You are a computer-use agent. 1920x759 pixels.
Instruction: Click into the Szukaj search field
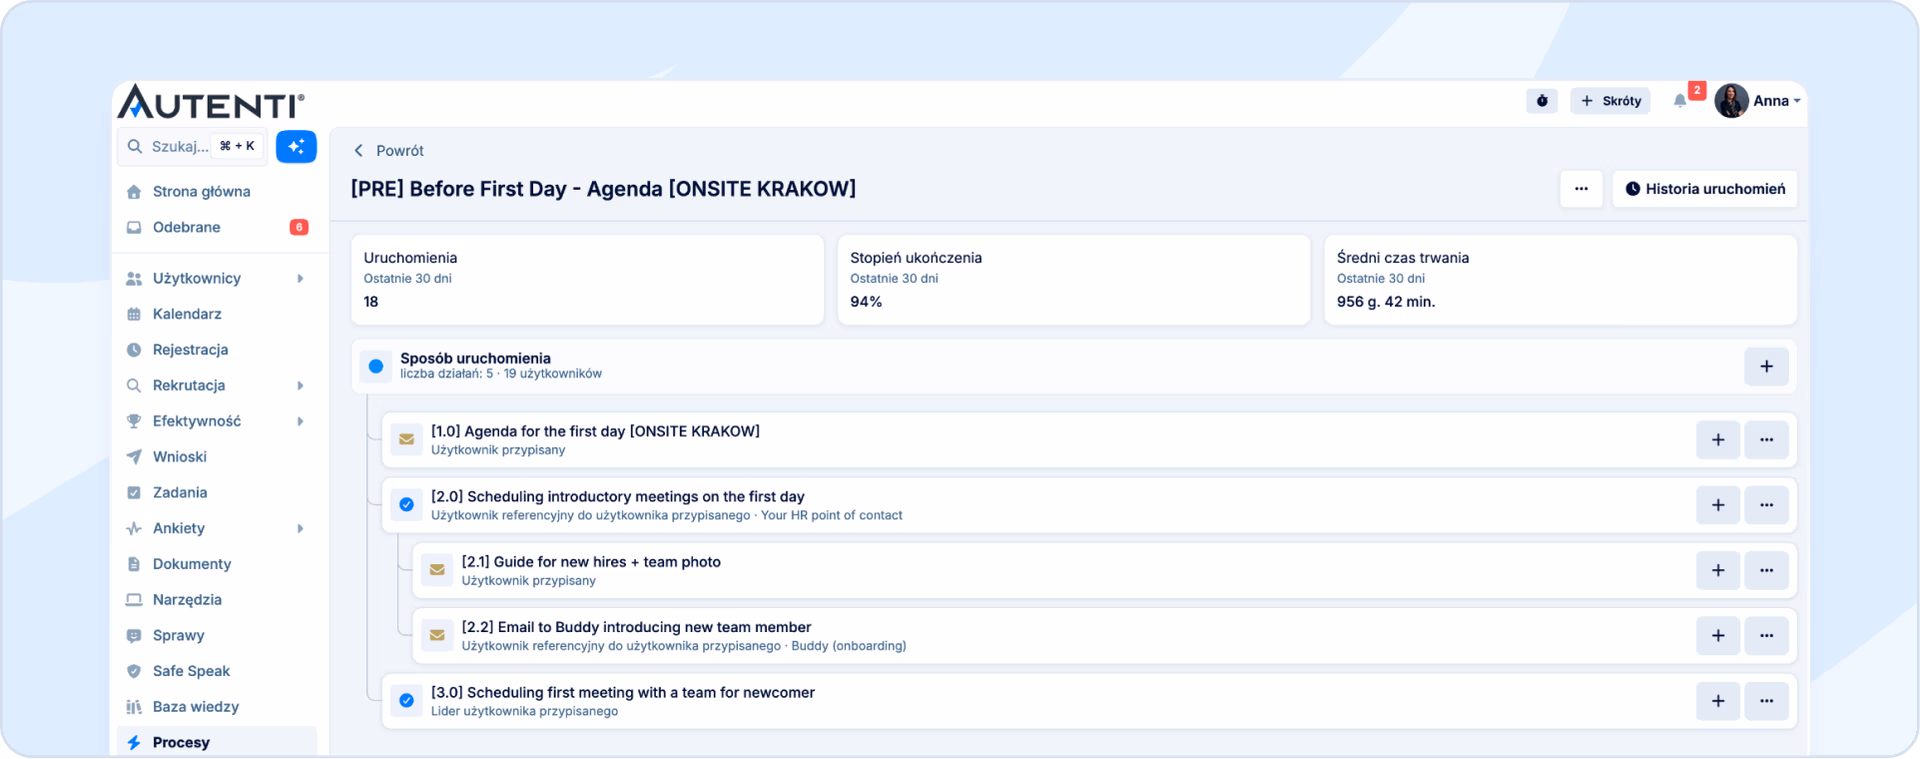tap(193, 147)
